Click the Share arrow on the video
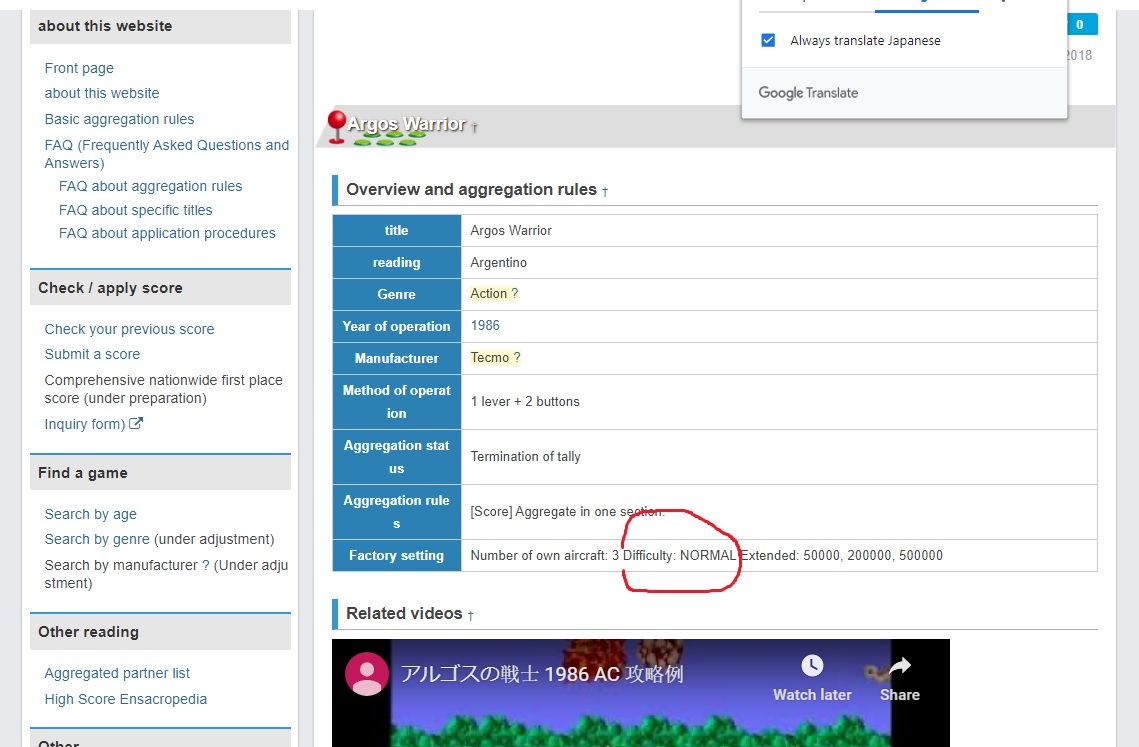 [899, 667]
